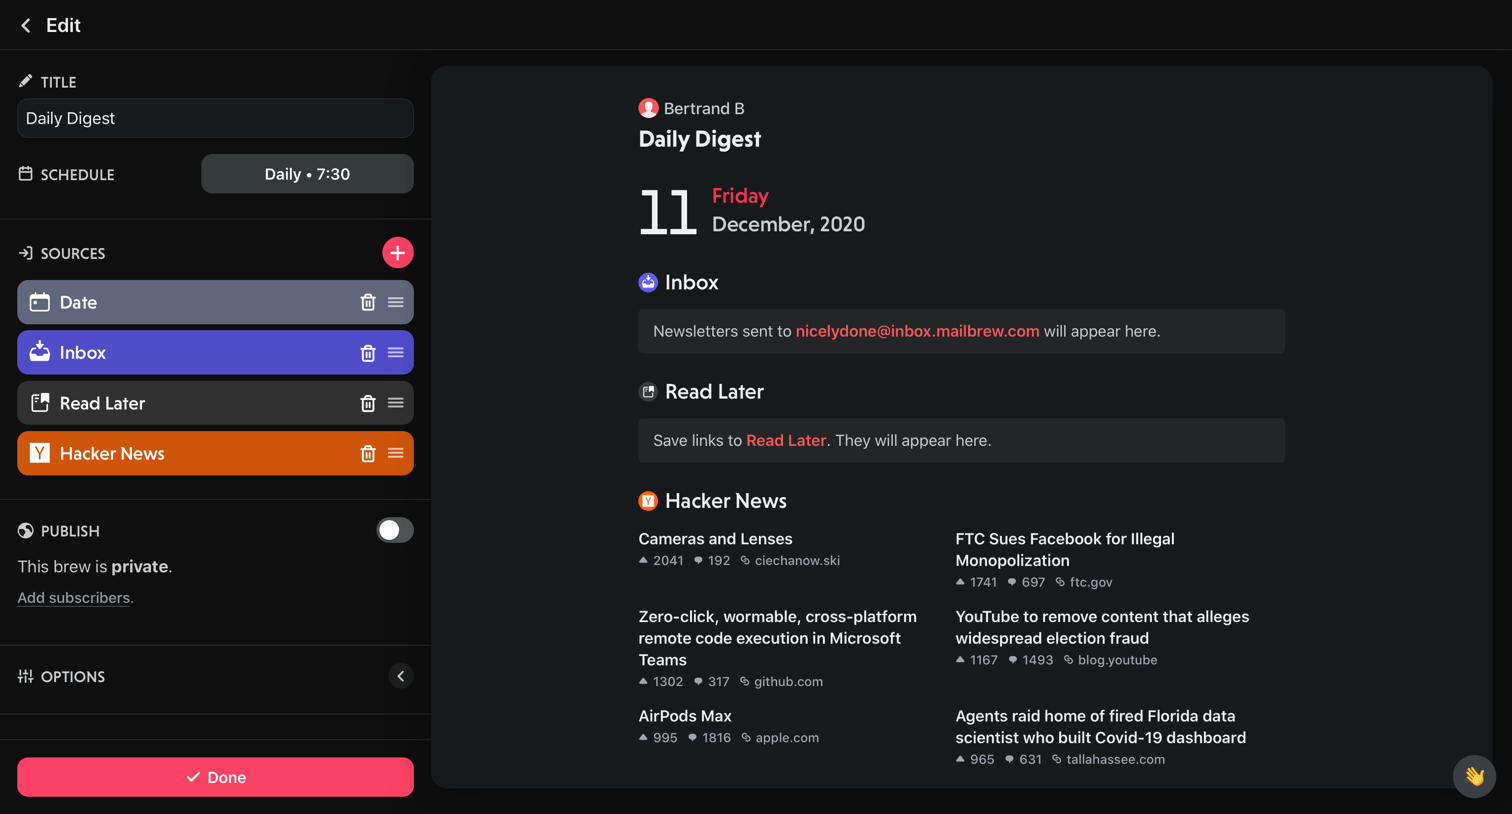Edit the Daily Digest title field

(x=215, y=118)
